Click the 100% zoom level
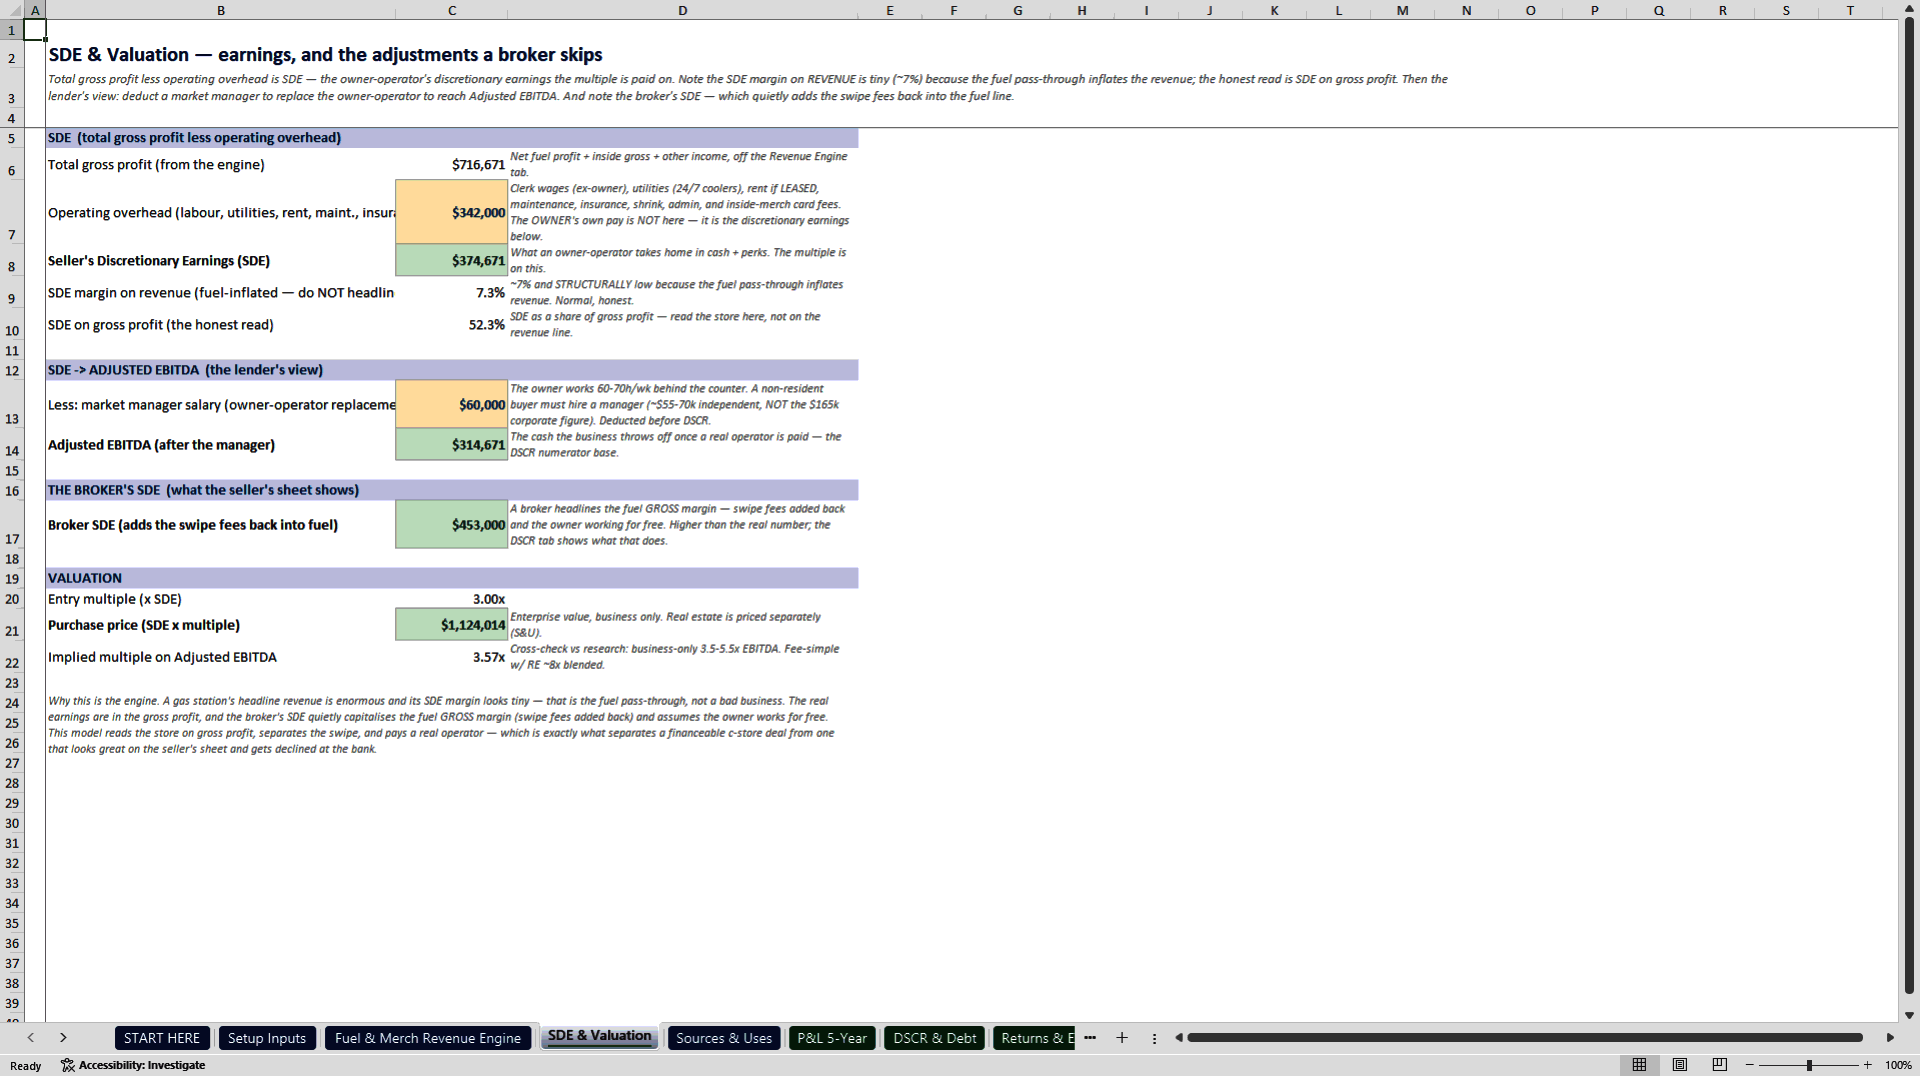1920x1076 pixels. tap(1898, 1065)
